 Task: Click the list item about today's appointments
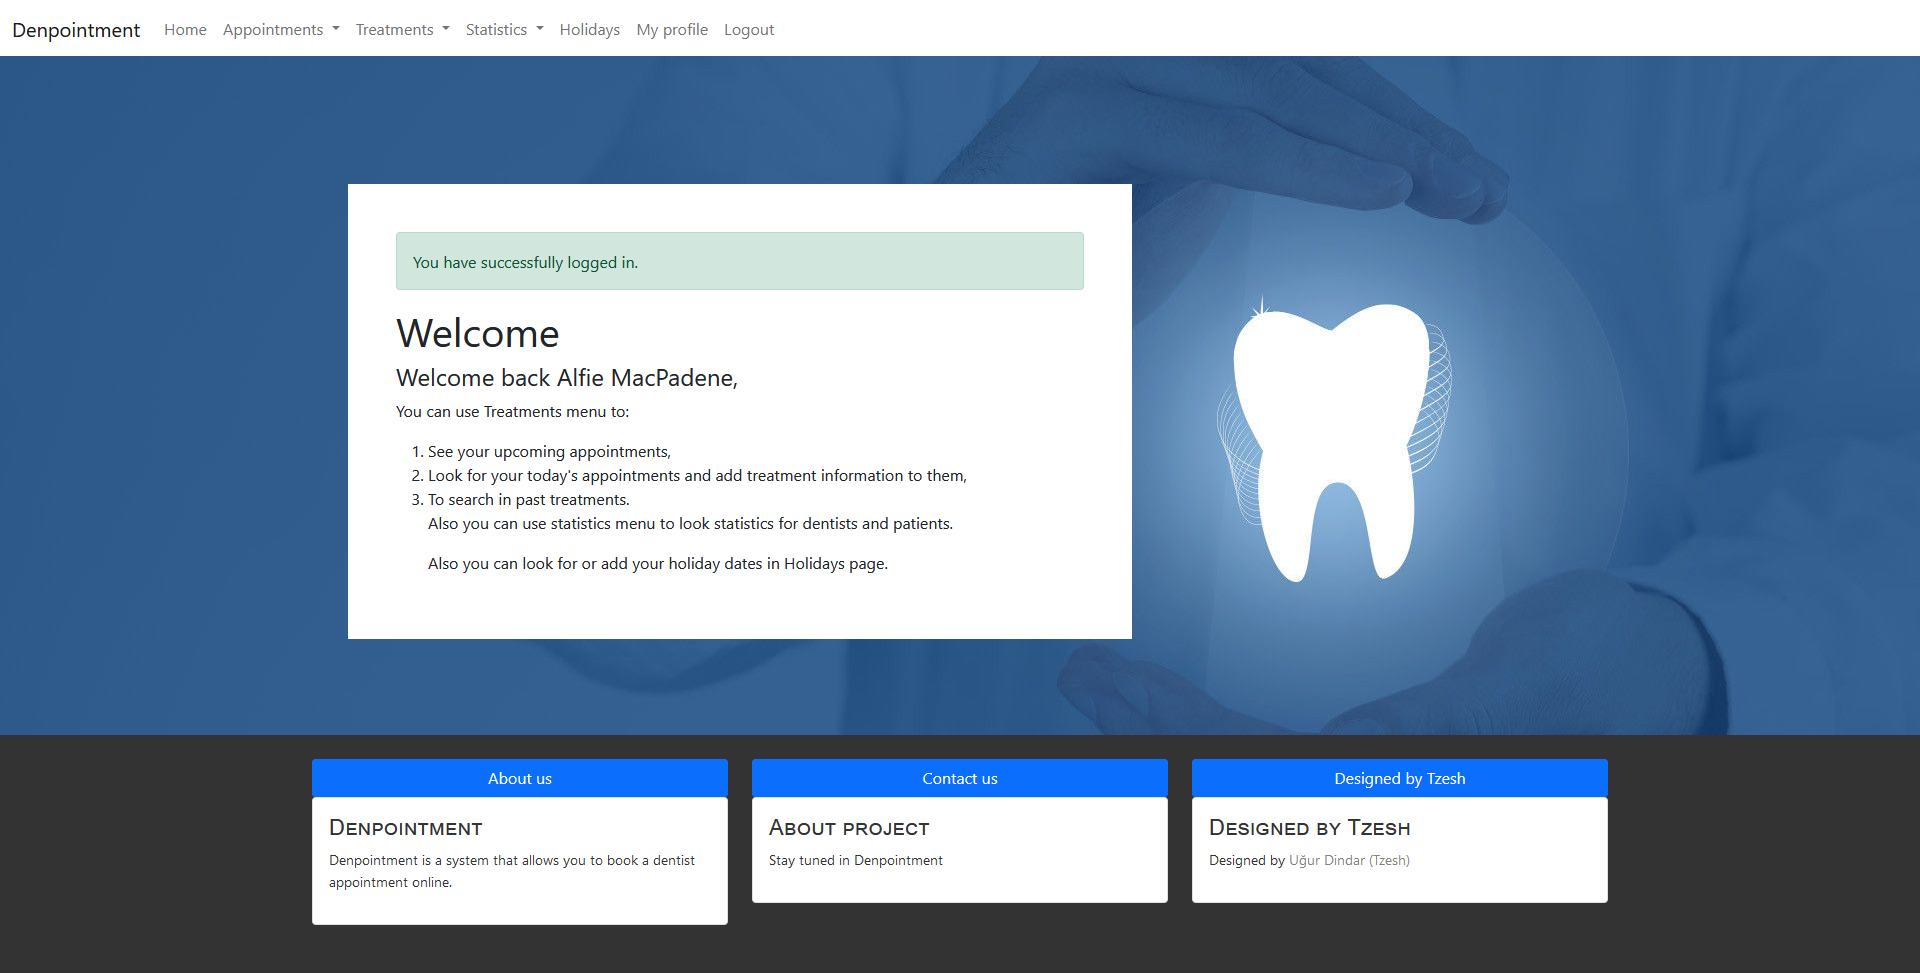coord(697,476)
